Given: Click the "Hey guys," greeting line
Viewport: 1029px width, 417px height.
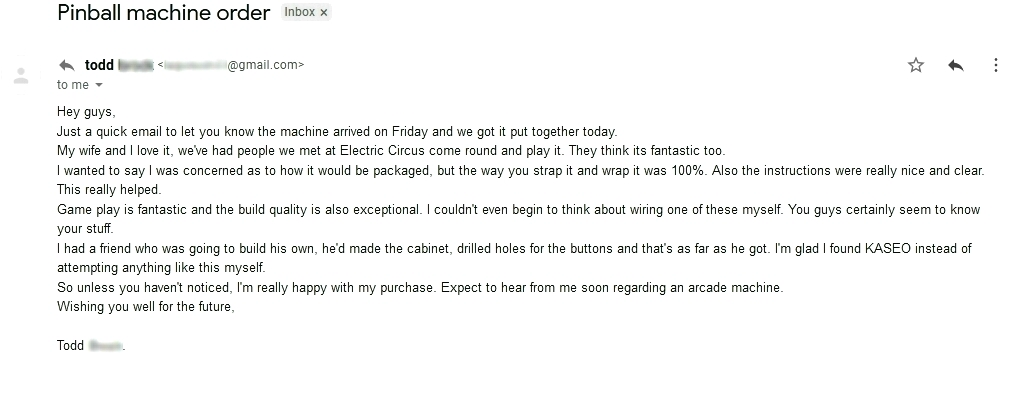Looking at the screenshot, I should tap(86, 112).
